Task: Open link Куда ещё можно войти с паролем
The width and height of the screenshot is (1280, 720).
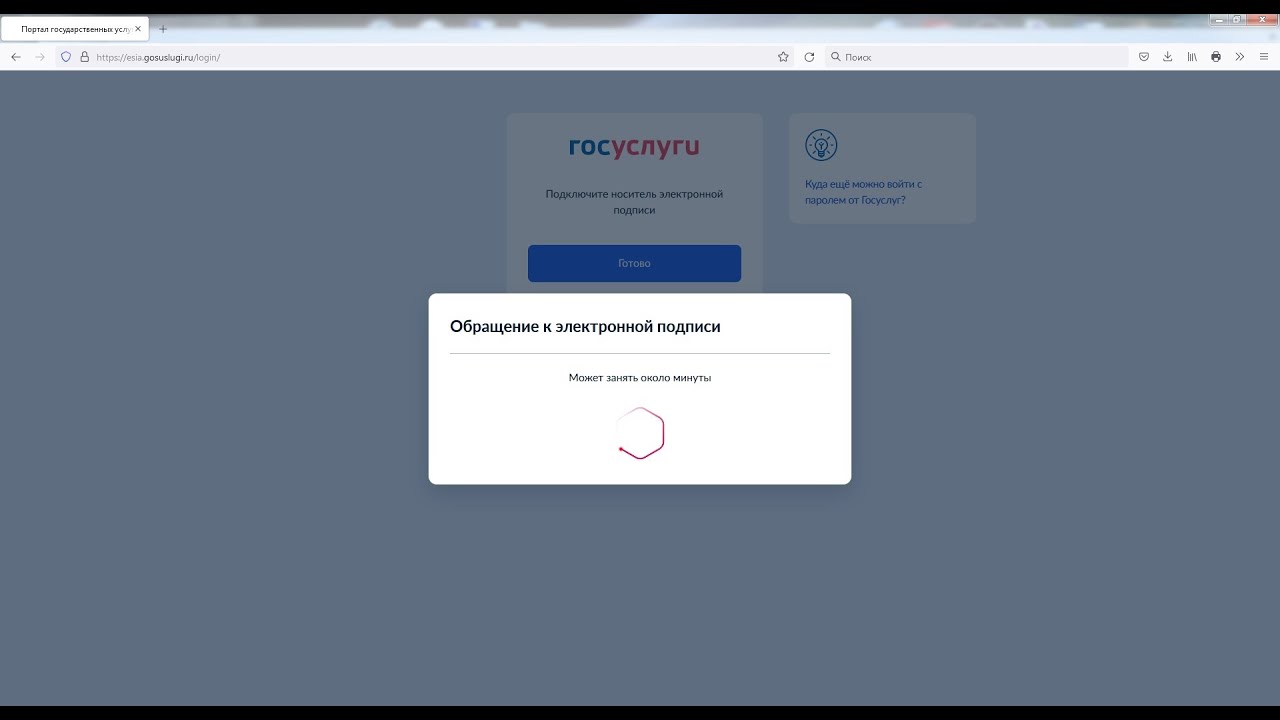Action: pyautogui.click(x=863, y=192)
